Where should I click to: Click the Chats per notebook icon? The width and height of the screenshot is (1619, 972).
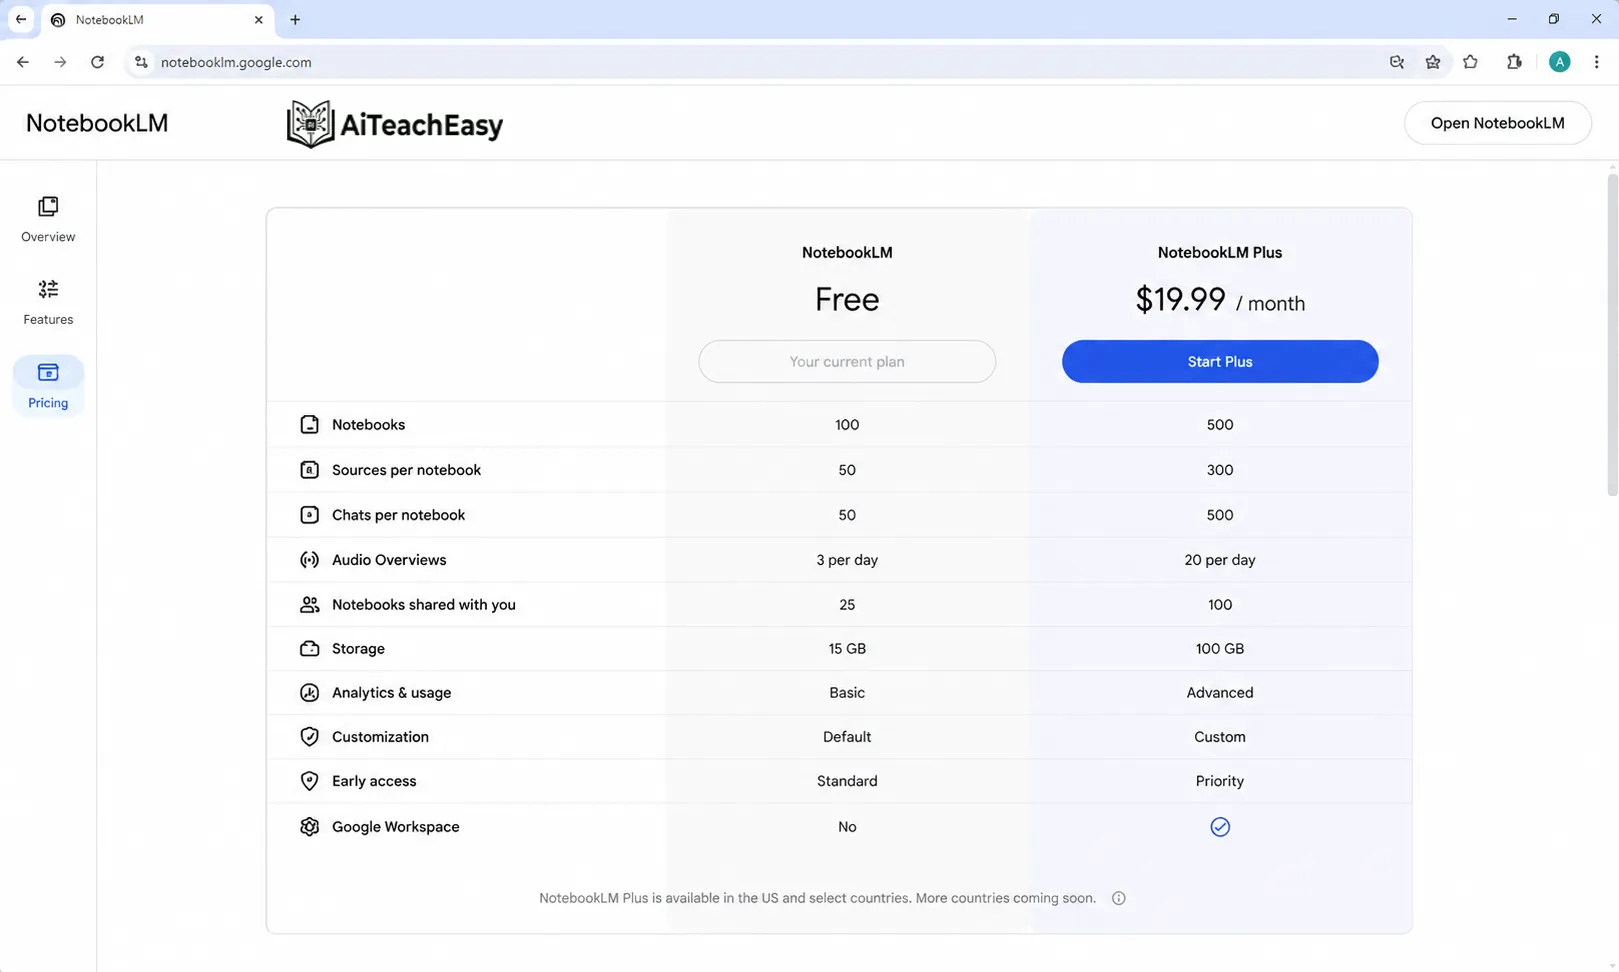tap(309, 515)
